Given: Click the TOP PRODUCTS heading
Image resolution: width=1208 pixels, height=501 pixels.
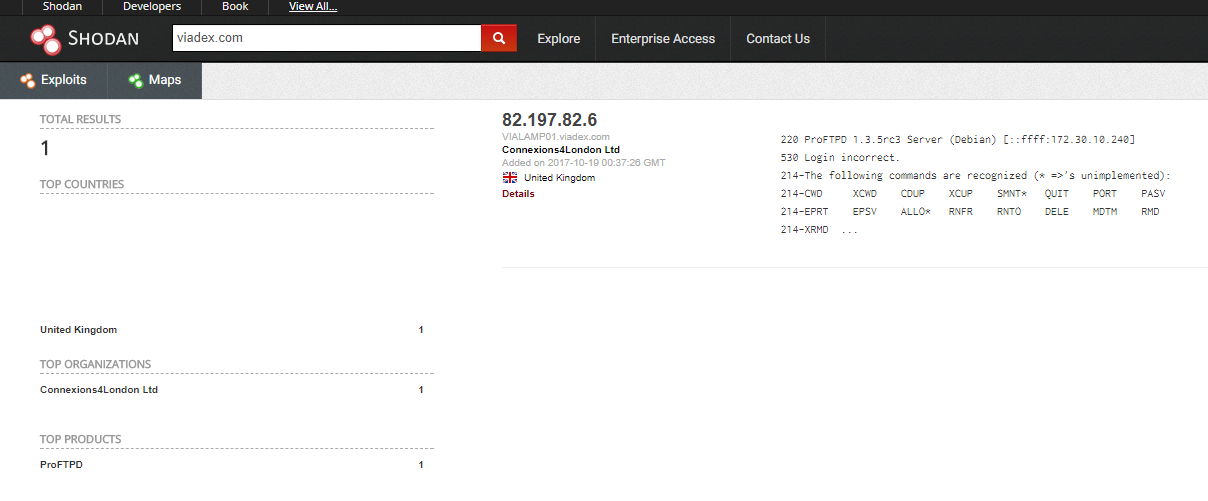Looking at the screenshot, I should tap(80, 440).
